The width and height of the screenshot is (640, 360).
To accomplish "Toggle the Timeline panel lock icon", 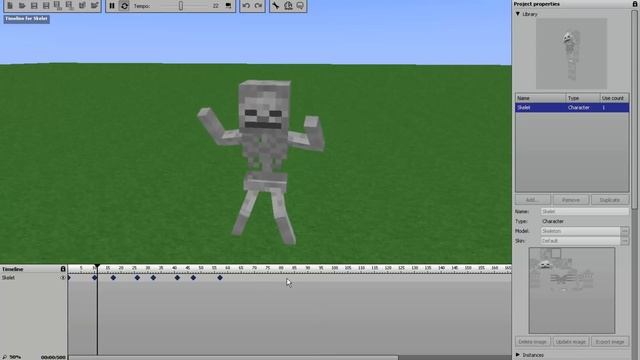I will tap(63, 269).
